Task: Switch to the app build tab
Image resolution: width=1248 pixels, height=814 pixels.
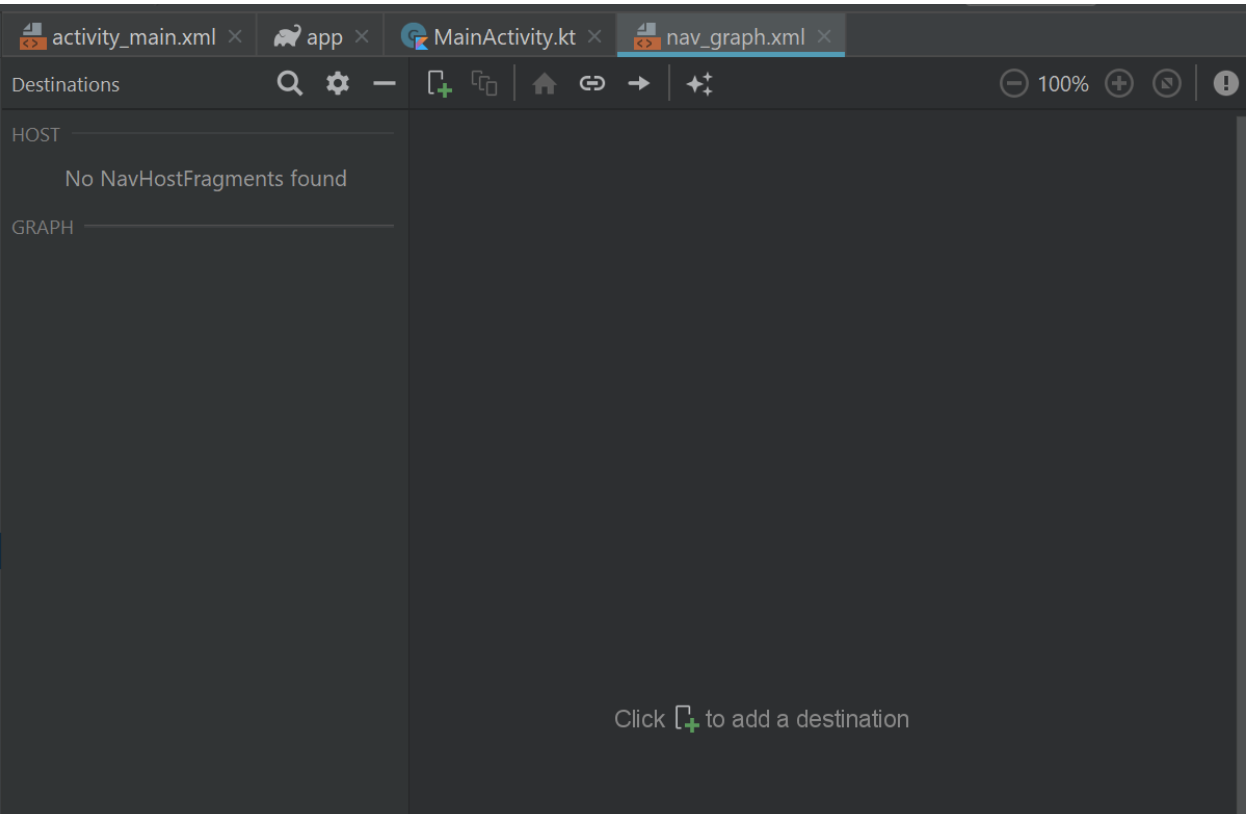Action: click(320, 35)
